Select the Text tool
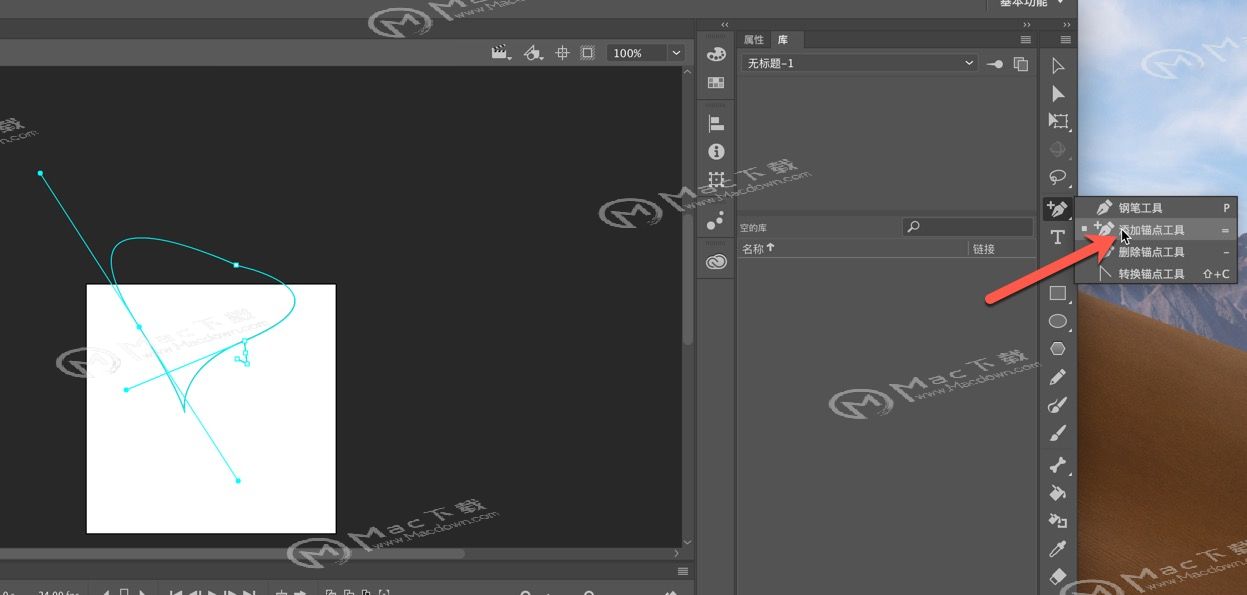The height and width of the screenshot is (595, 1247). 1057,237
